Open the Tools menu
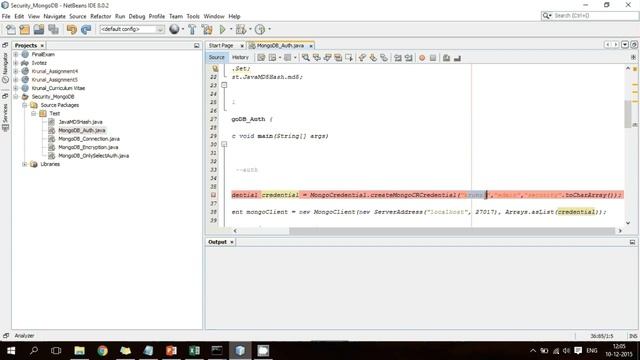 193,16
